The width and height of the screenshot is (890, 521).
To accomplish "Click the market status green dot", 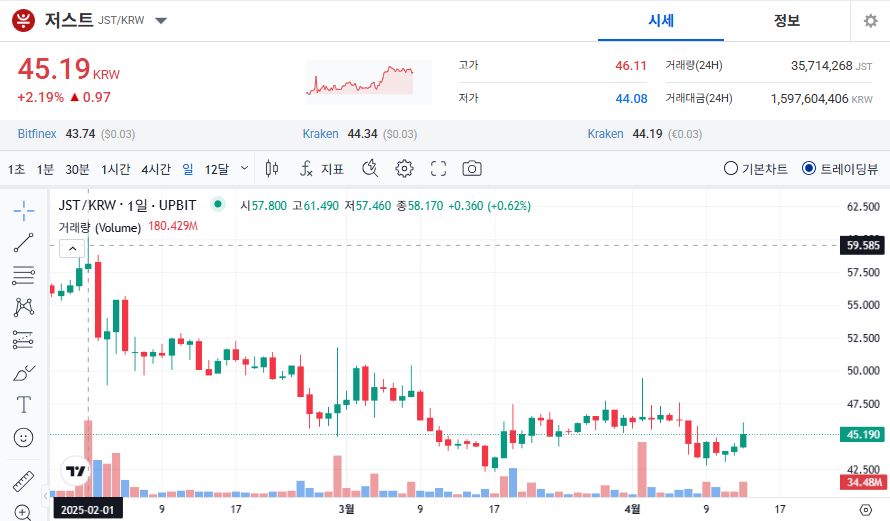I will point(217,204).
